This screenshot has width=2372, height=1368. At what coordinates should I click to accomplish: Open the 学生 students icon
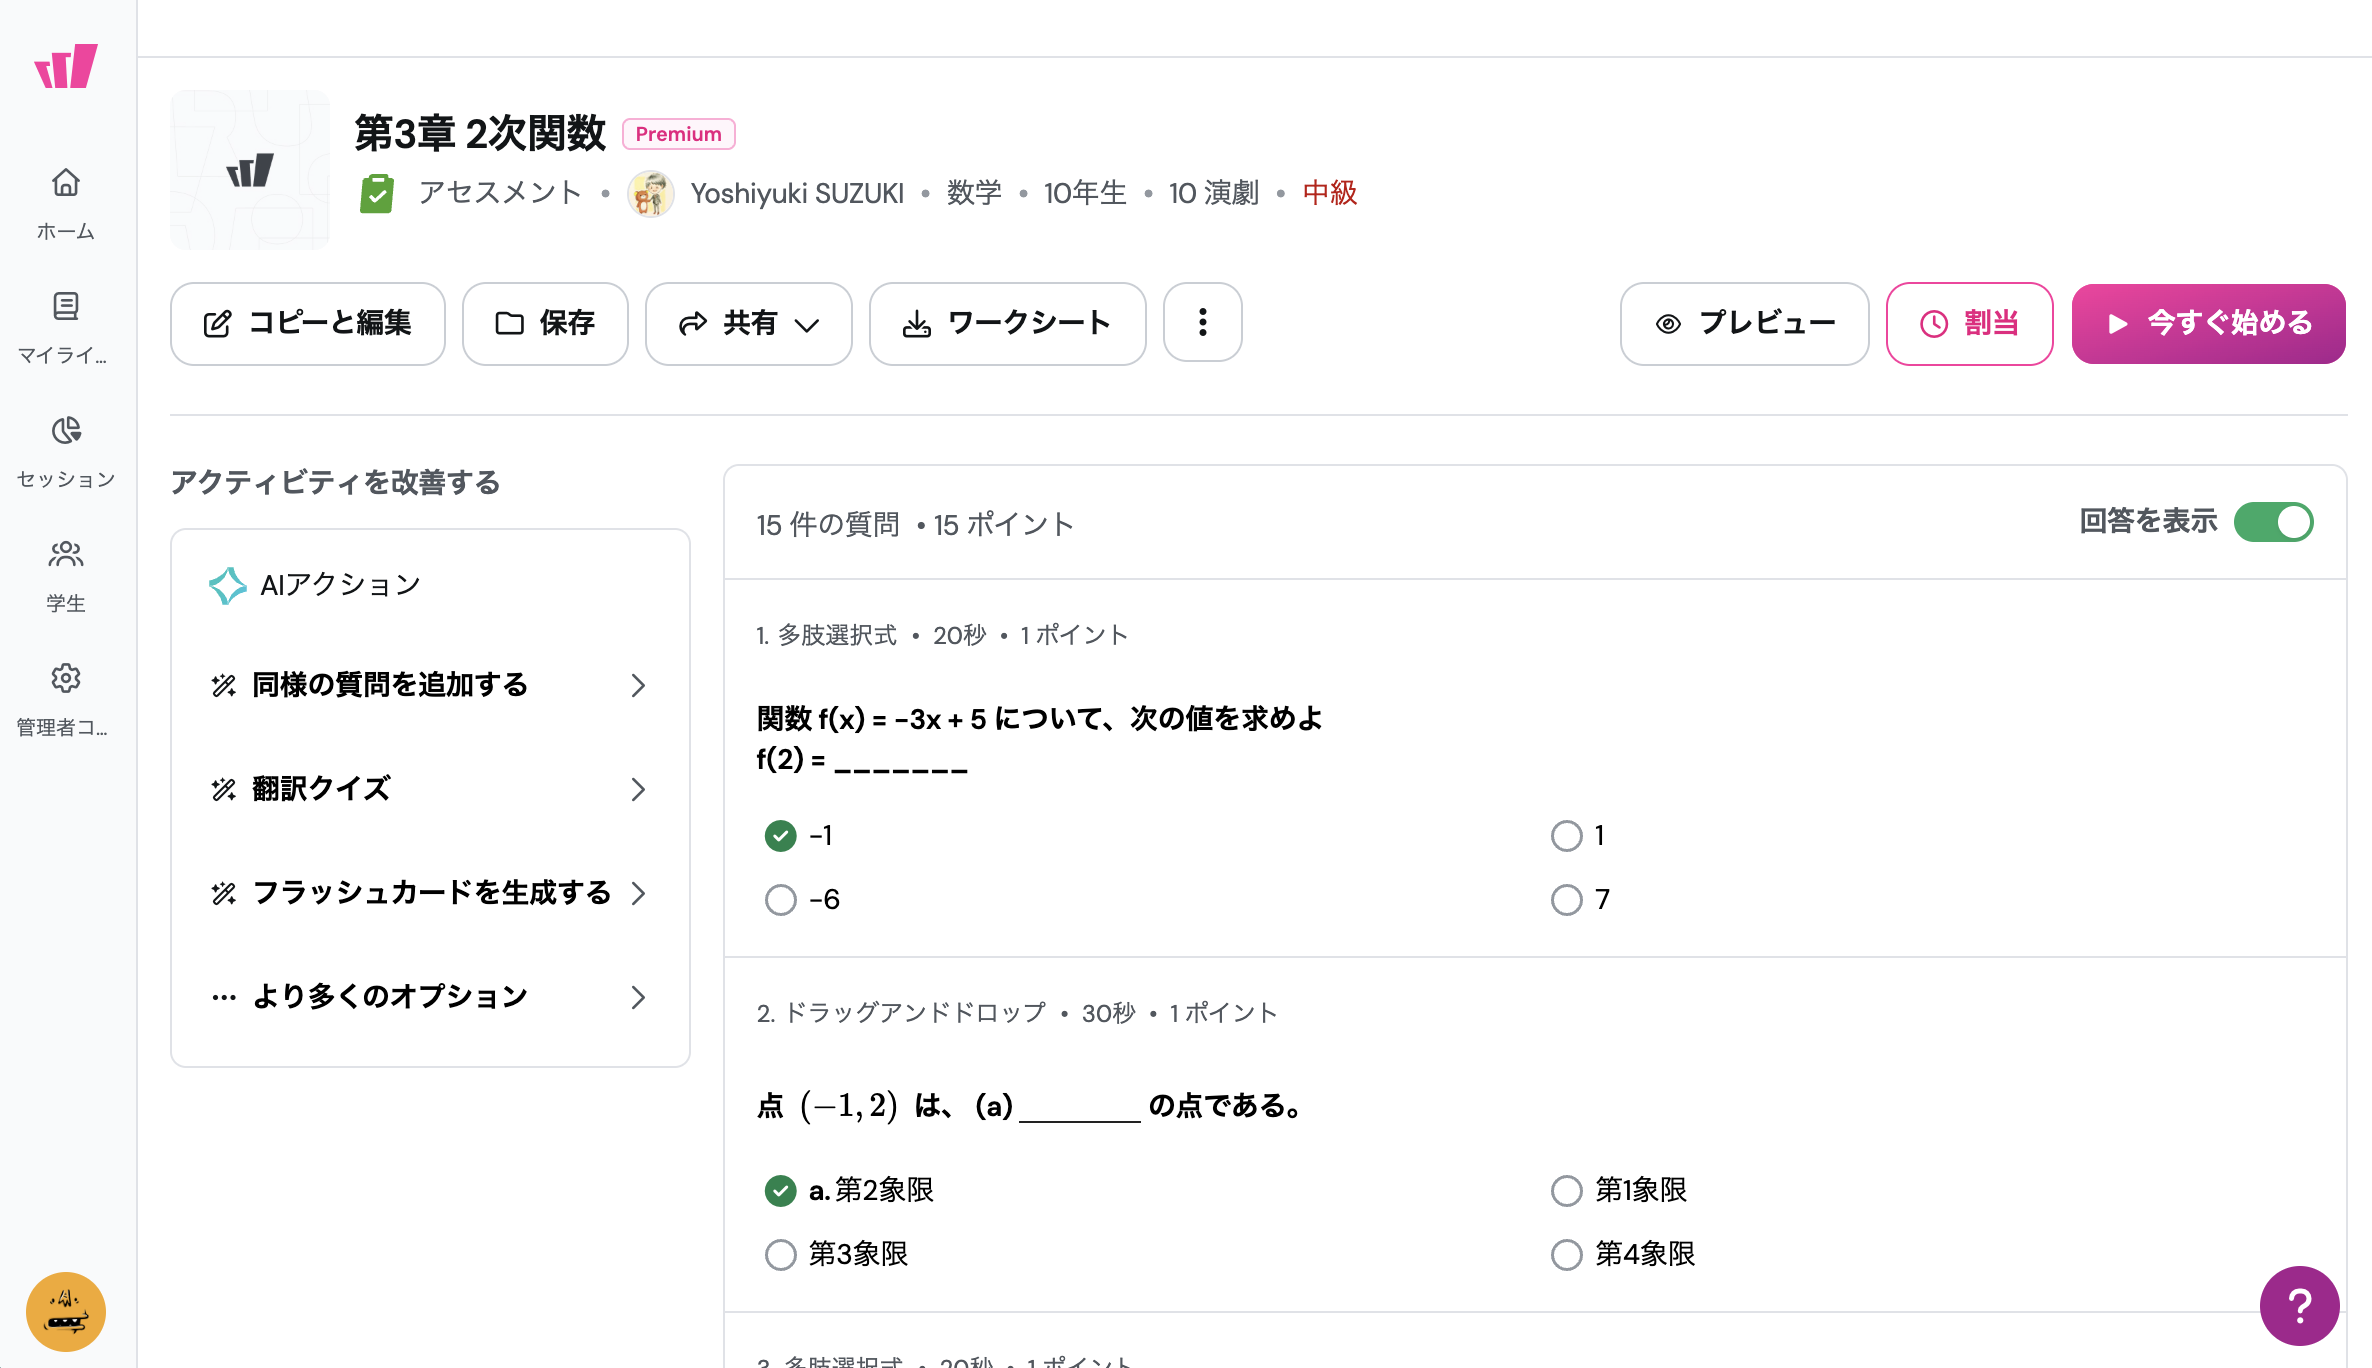[x=66, y=554]
